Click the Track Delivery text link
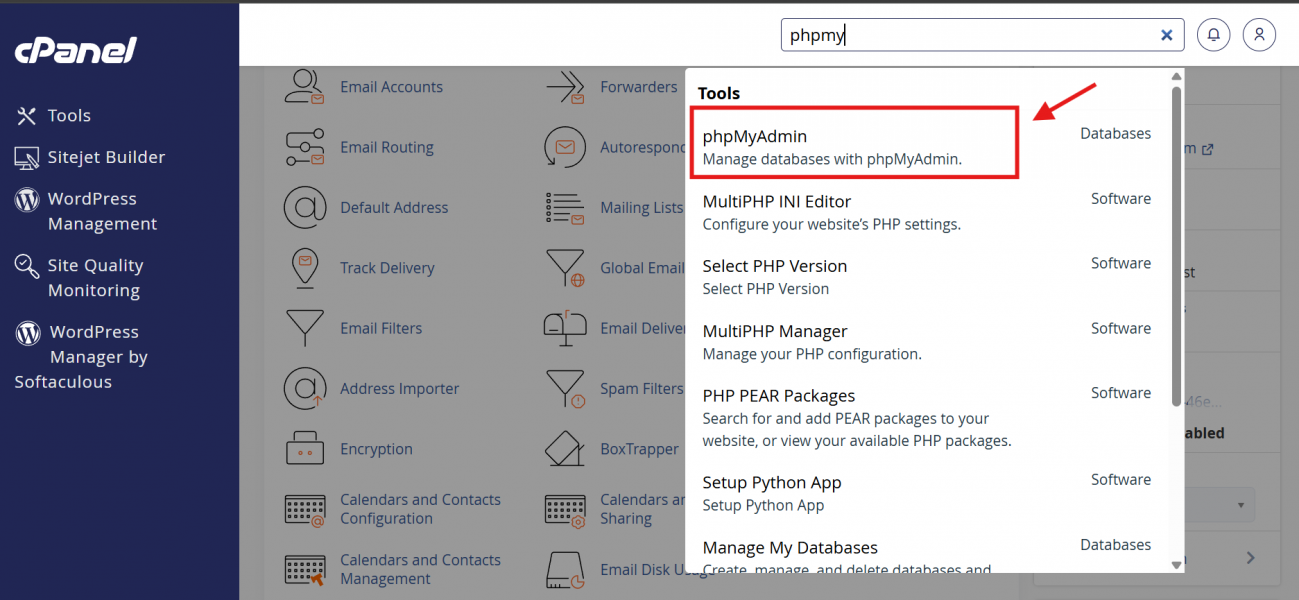 click(x=387, y=268)
